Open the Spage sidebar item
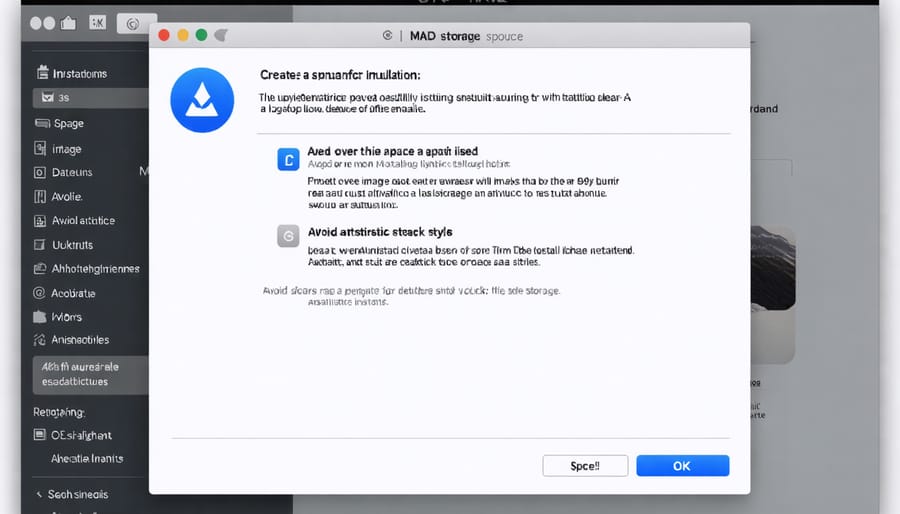This screenshot has height=514, width=900. click(69, 123)
